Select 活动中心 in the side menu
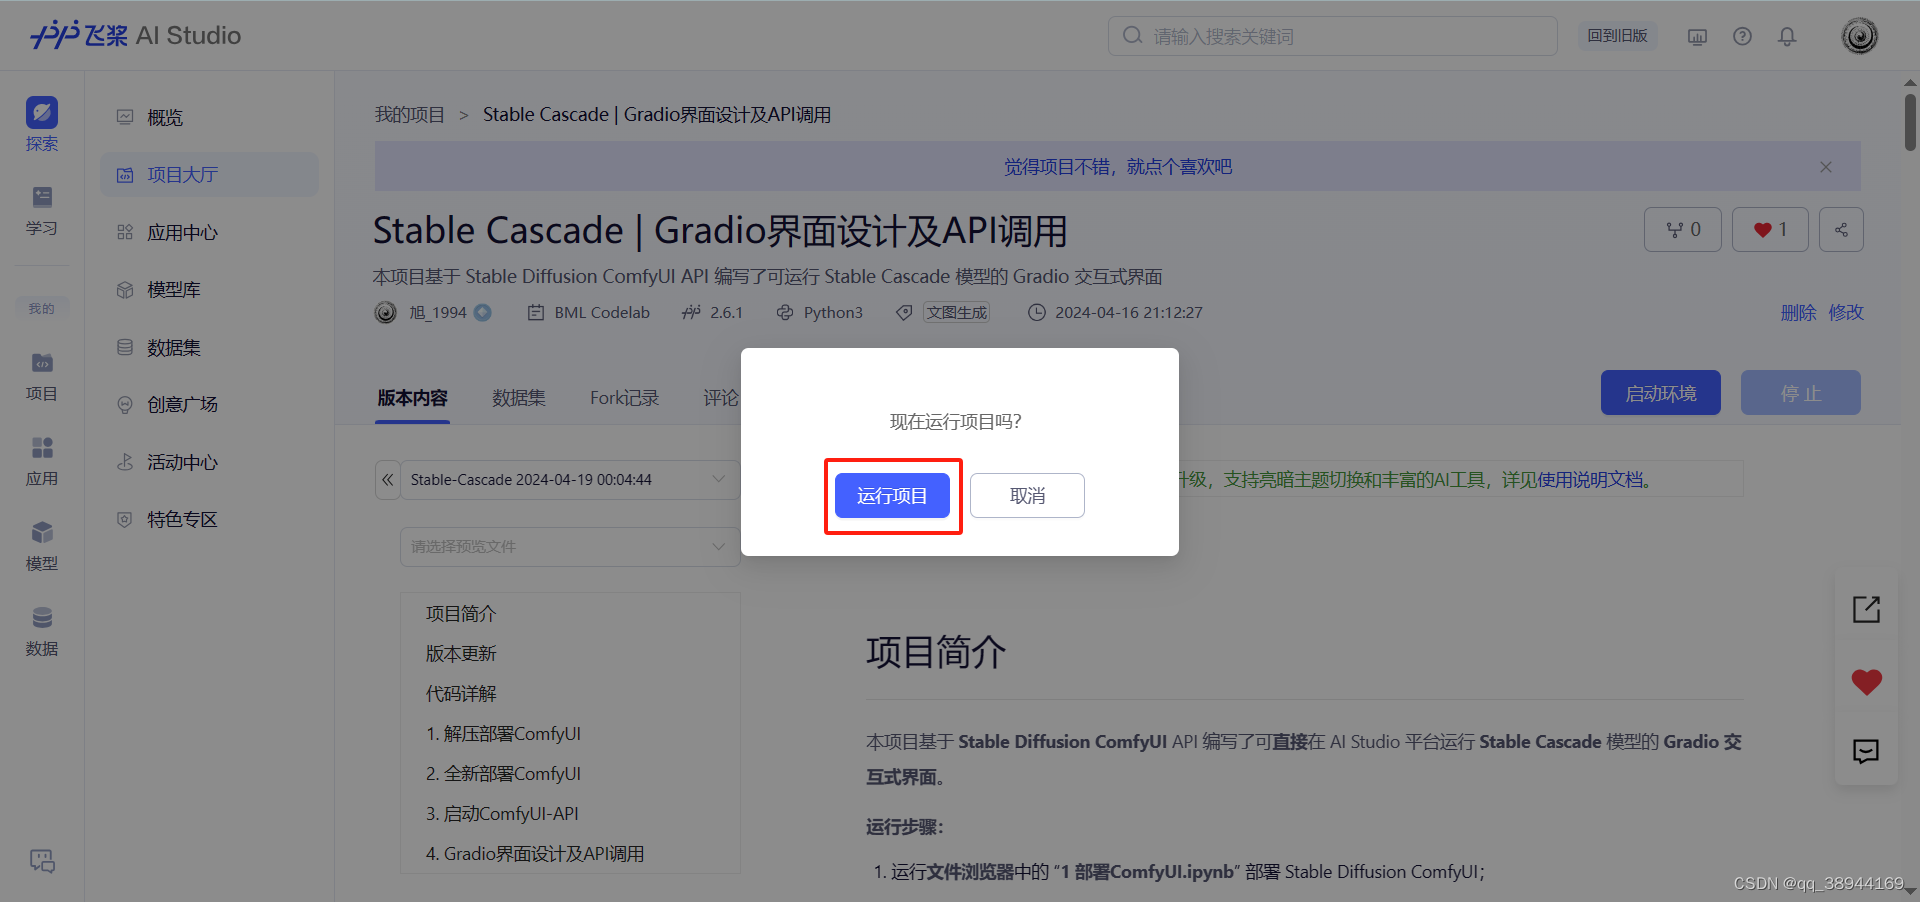1920x902 pixels. tap(209, 463)
